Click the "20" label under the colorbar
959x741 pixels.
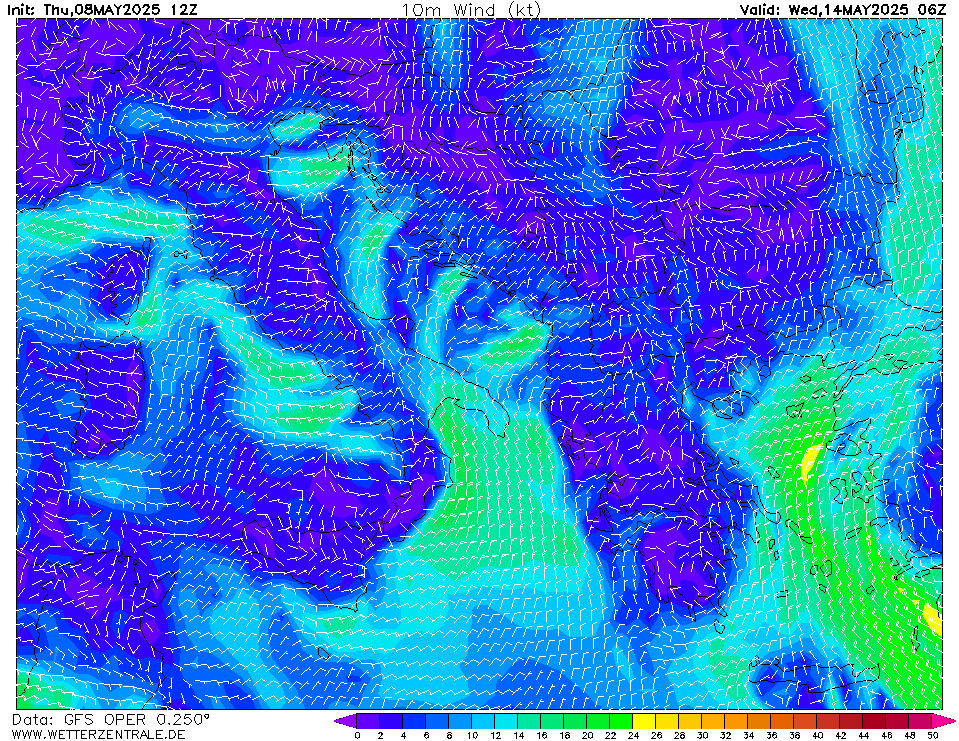pyautogui.click(x=587, y=735)
